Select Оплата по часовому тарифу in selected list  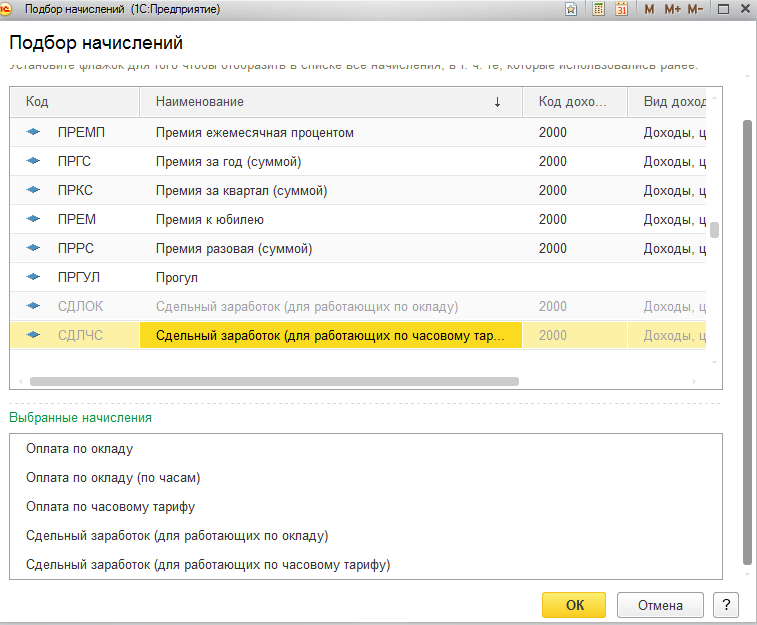point(110,507)
